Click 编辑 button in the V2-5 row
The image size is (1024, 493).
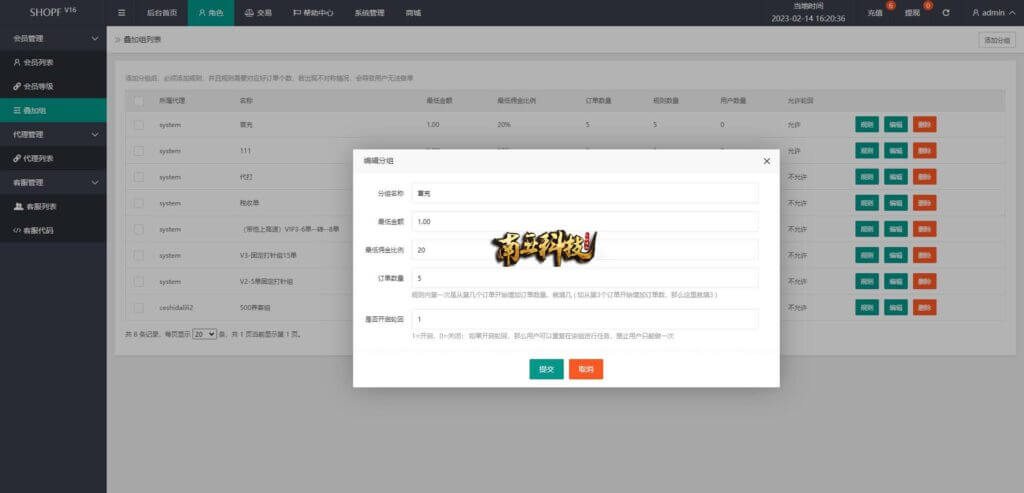[895, 281]
